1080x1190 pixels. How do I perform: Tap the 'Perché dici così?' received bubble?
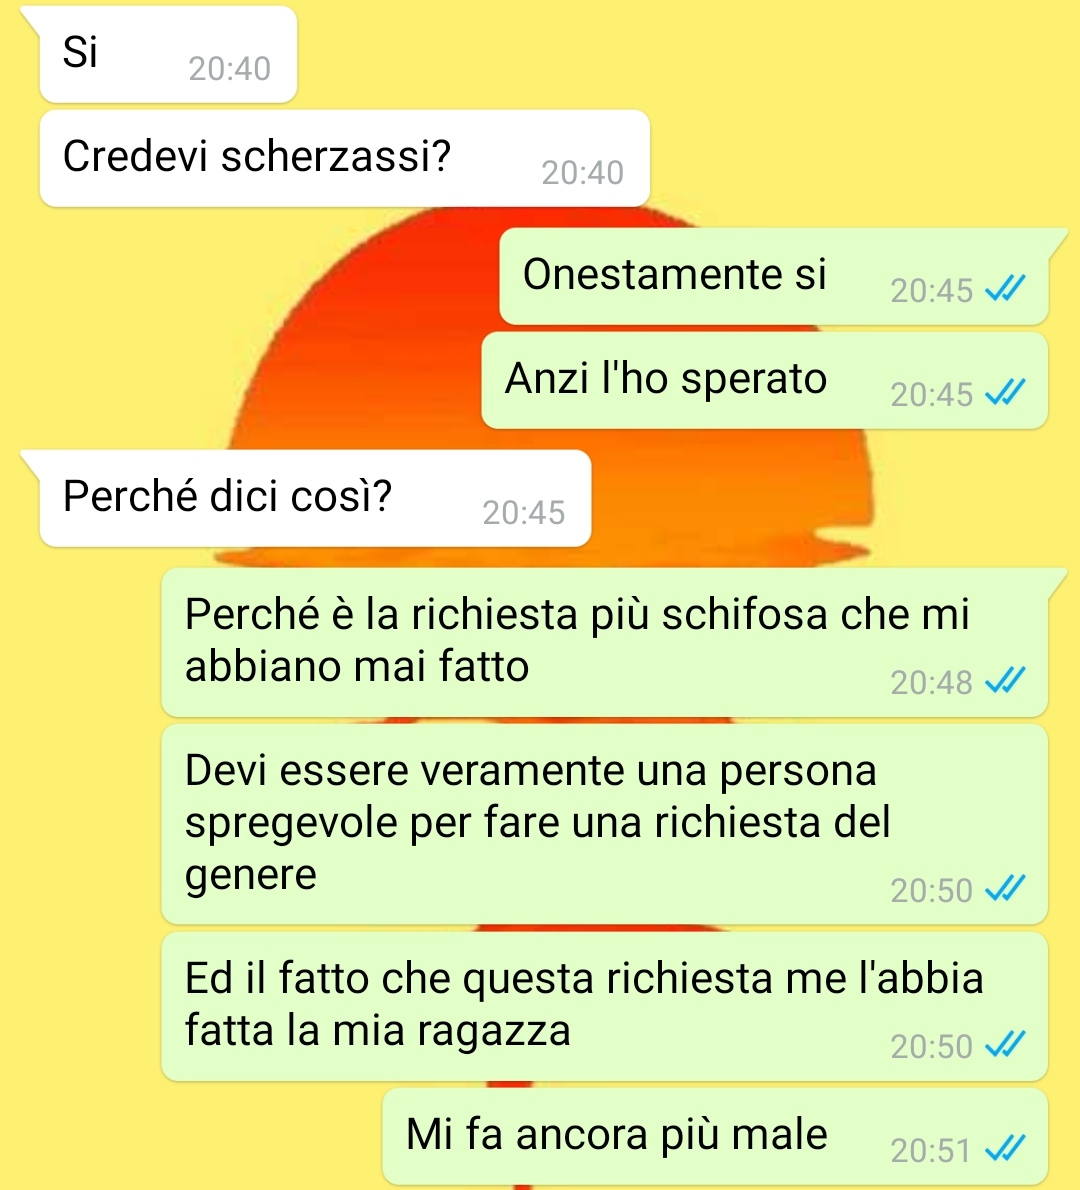coord(315,498)
